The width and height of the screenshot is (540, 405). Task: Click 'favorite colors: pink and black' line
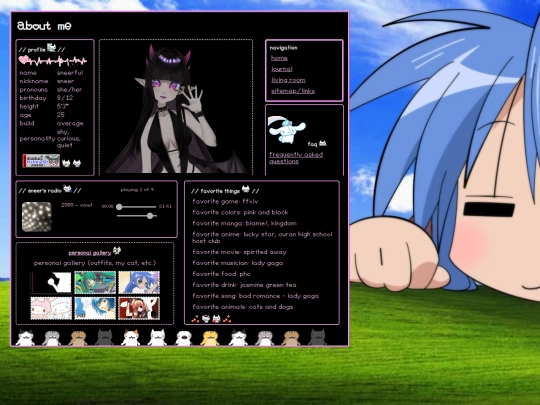pyautogui.click(x=240, y=212)
